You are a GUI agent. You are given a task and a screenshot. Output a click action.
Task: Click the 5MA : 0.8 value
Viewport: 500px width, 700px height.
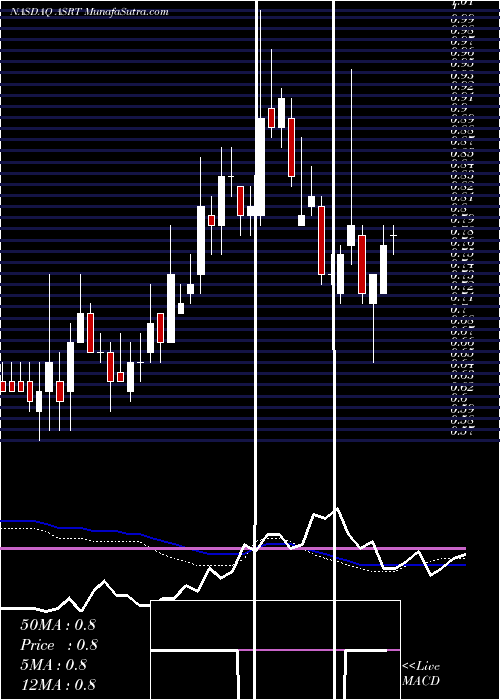[x=54, y=665]
